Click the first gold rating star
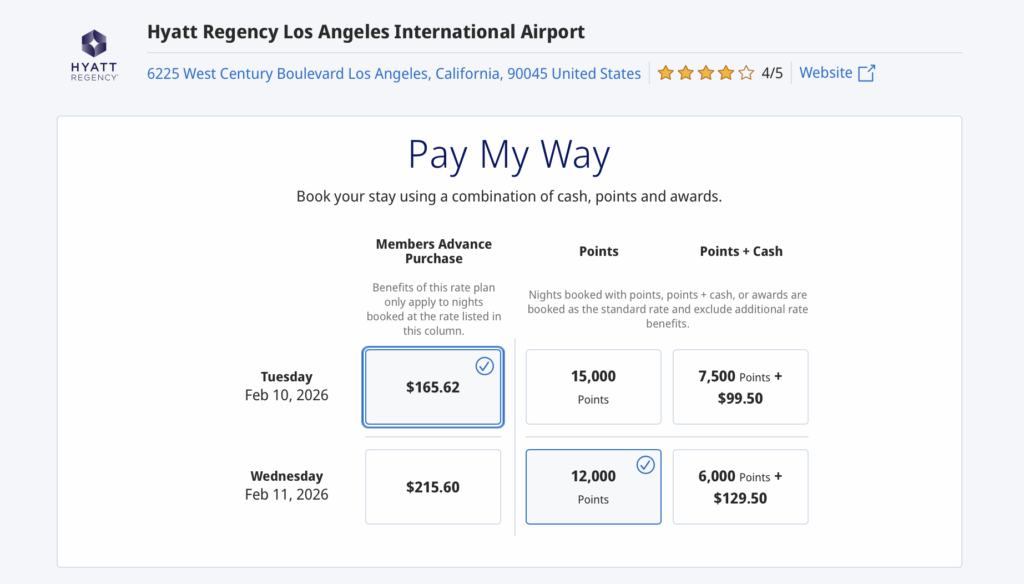Image resolution: width=1024 pixels, height=584 pixels. tap(665, 73)
